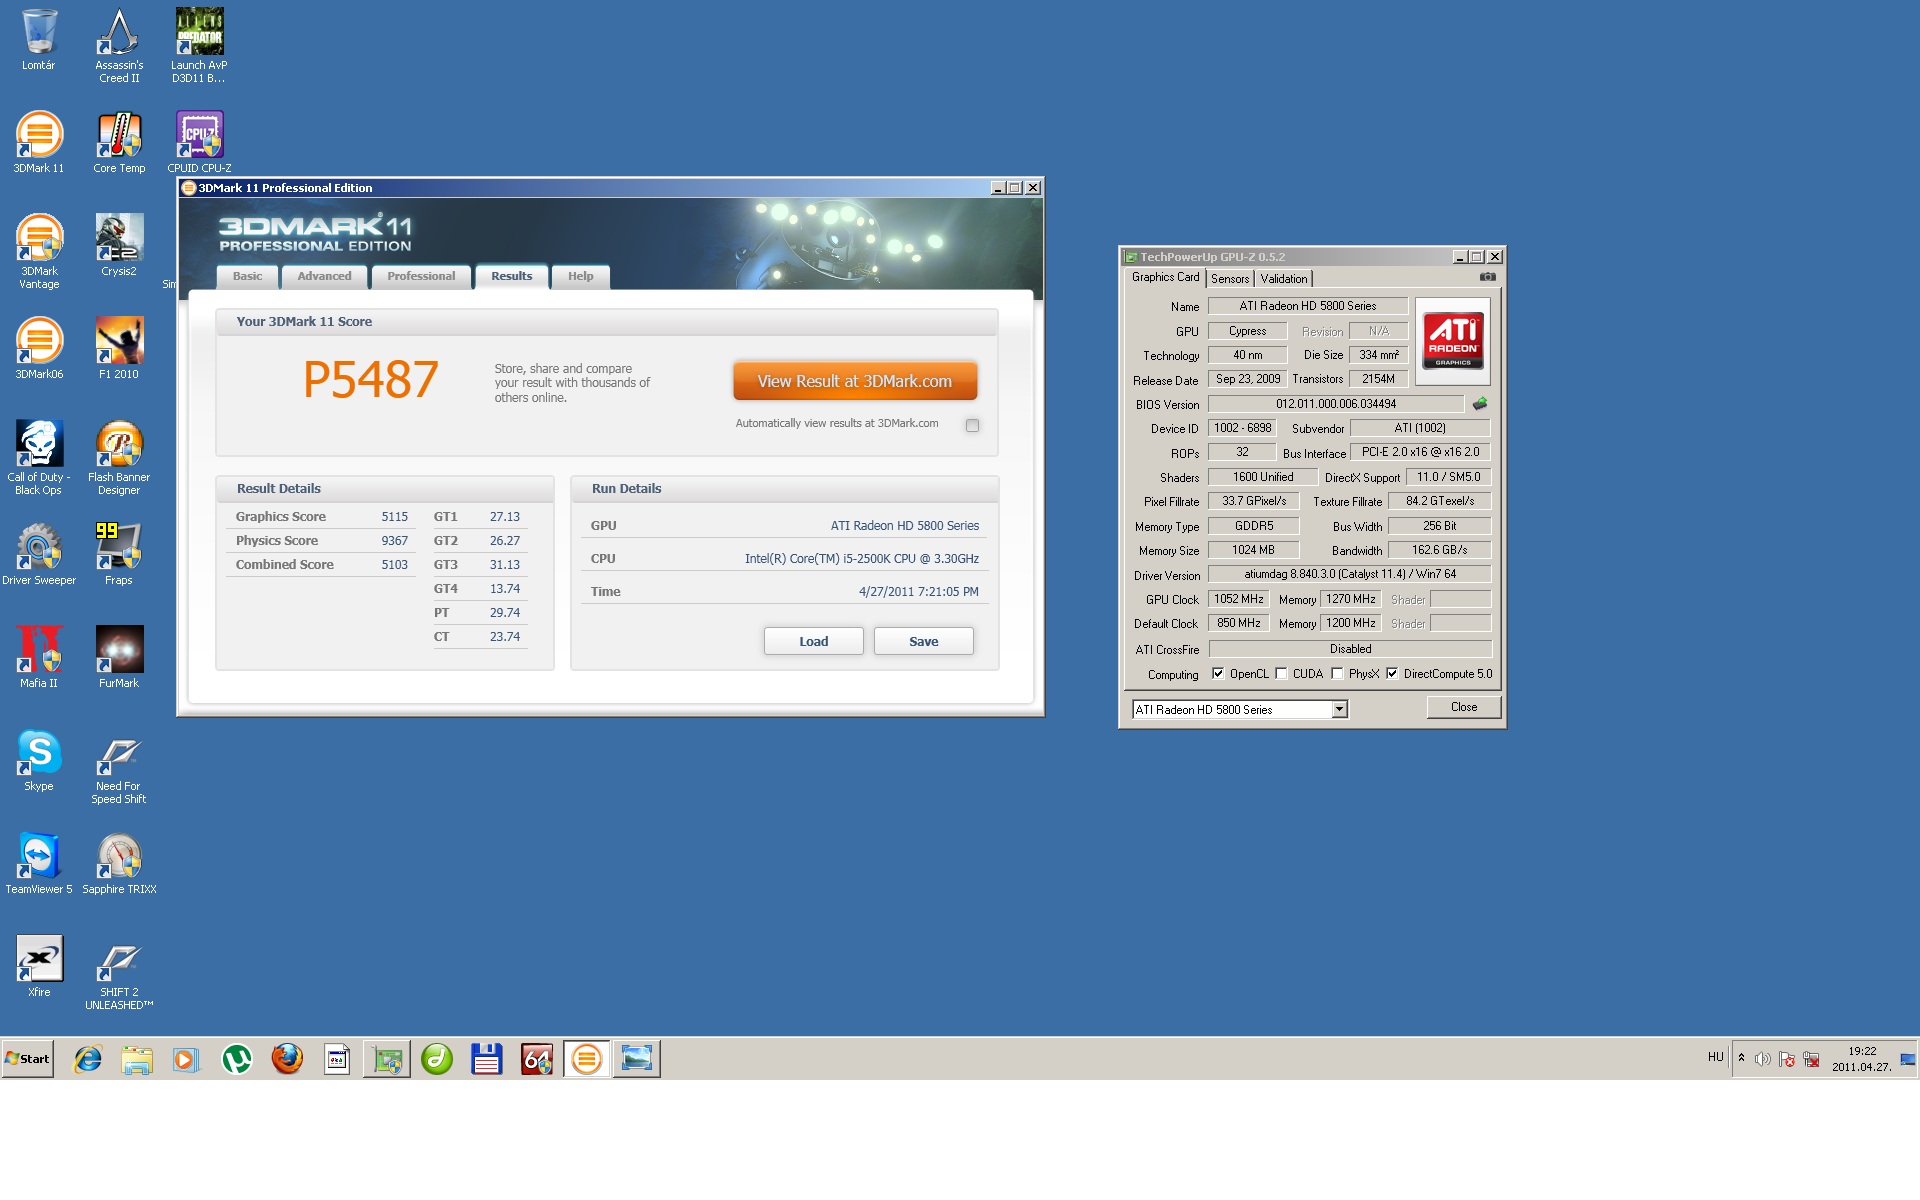Launch CPUID CPU-Z desktop shortcut
The height and width of the screenshot is (1200, 1920).
pos(199,142)
